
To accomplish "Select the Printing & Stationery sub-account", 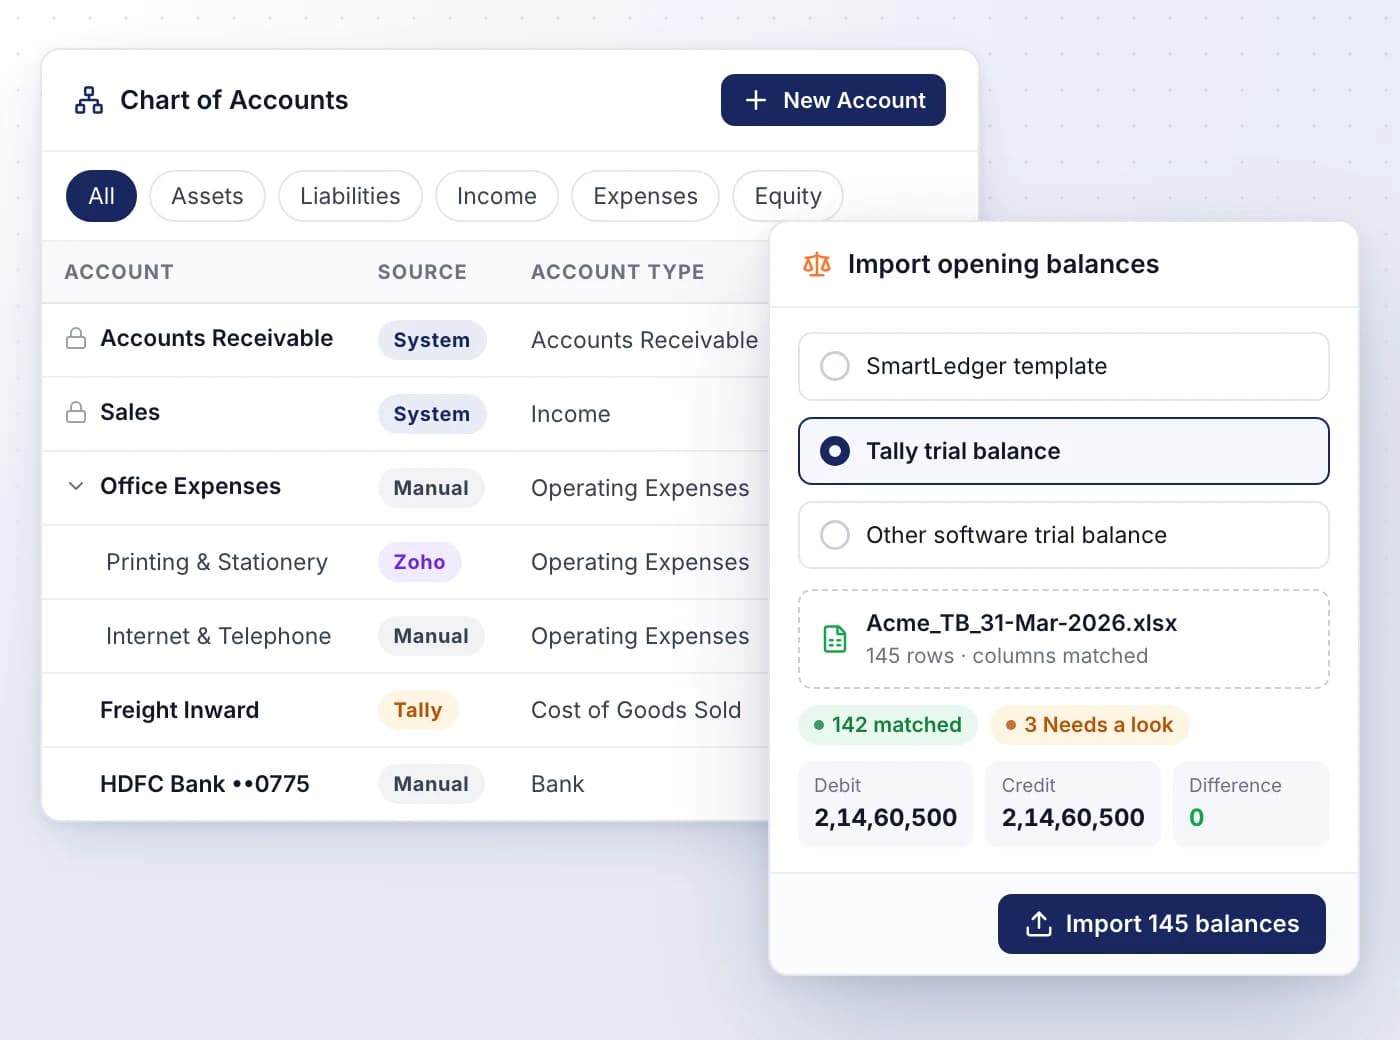I will click(217, 562).
